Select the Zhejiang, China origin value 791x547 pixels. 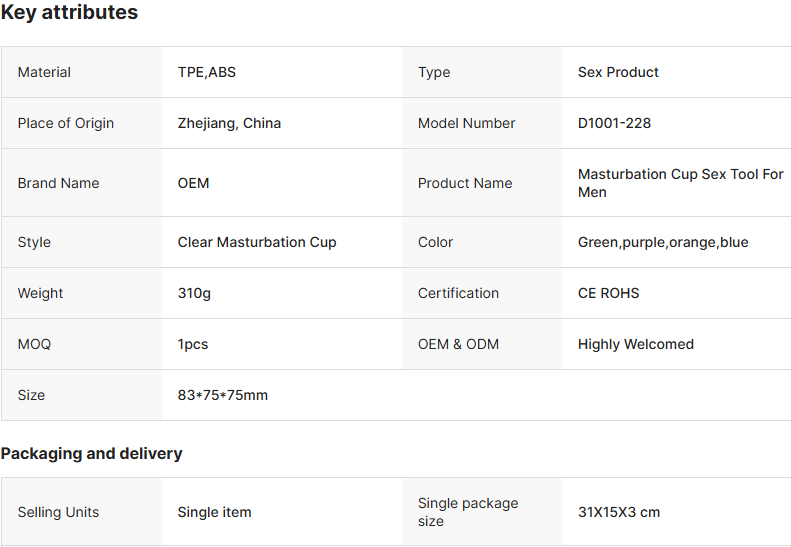click(229, 123)
